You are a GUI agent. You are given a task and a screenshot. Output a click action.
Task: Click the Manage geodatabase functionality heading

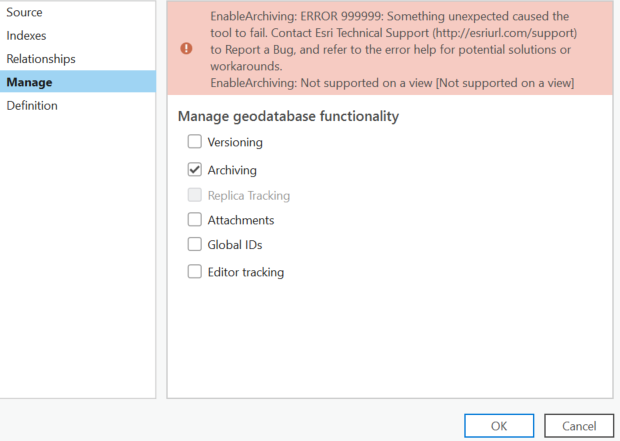pyautogui.click(x=288, y=116)
